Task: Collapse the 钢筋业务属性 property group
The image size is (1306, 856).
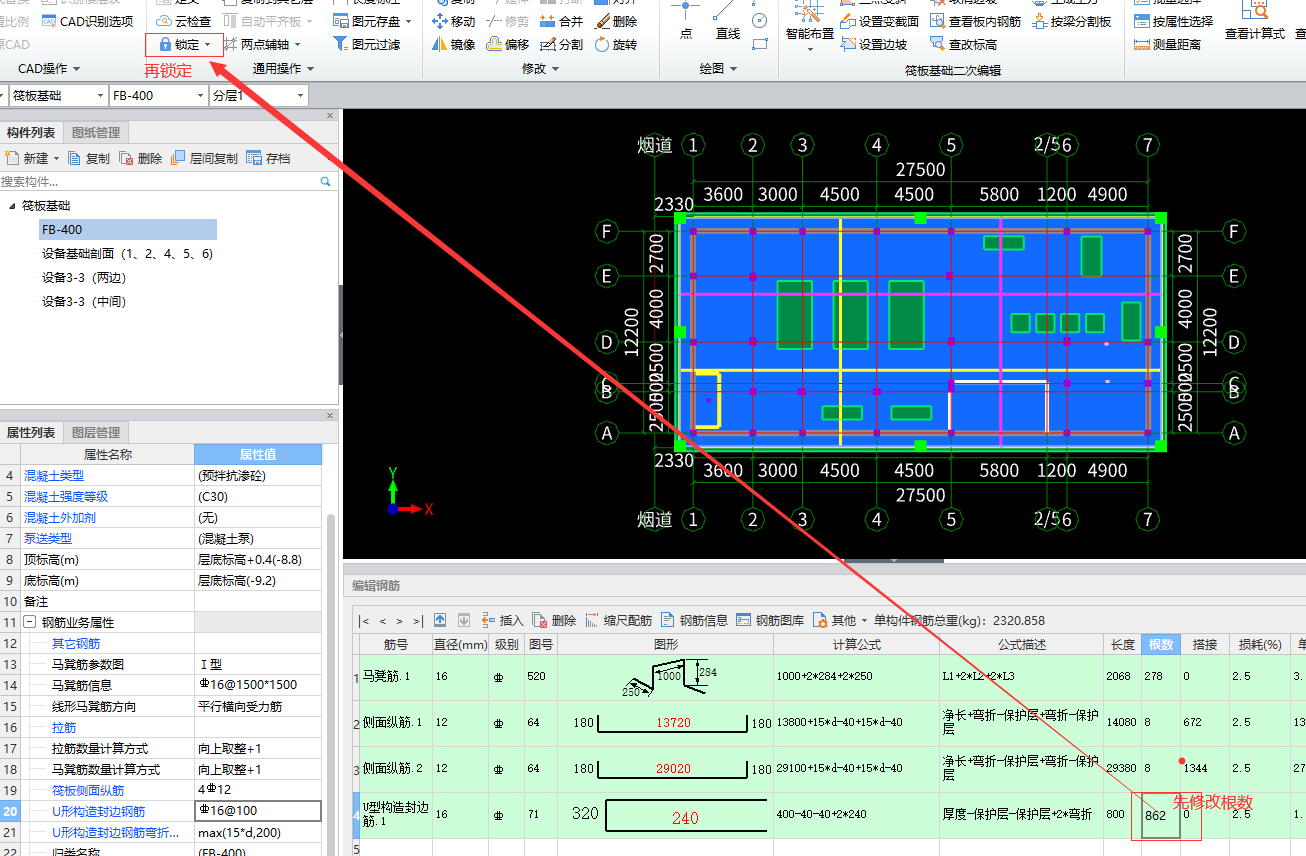Action: (29, 622)
